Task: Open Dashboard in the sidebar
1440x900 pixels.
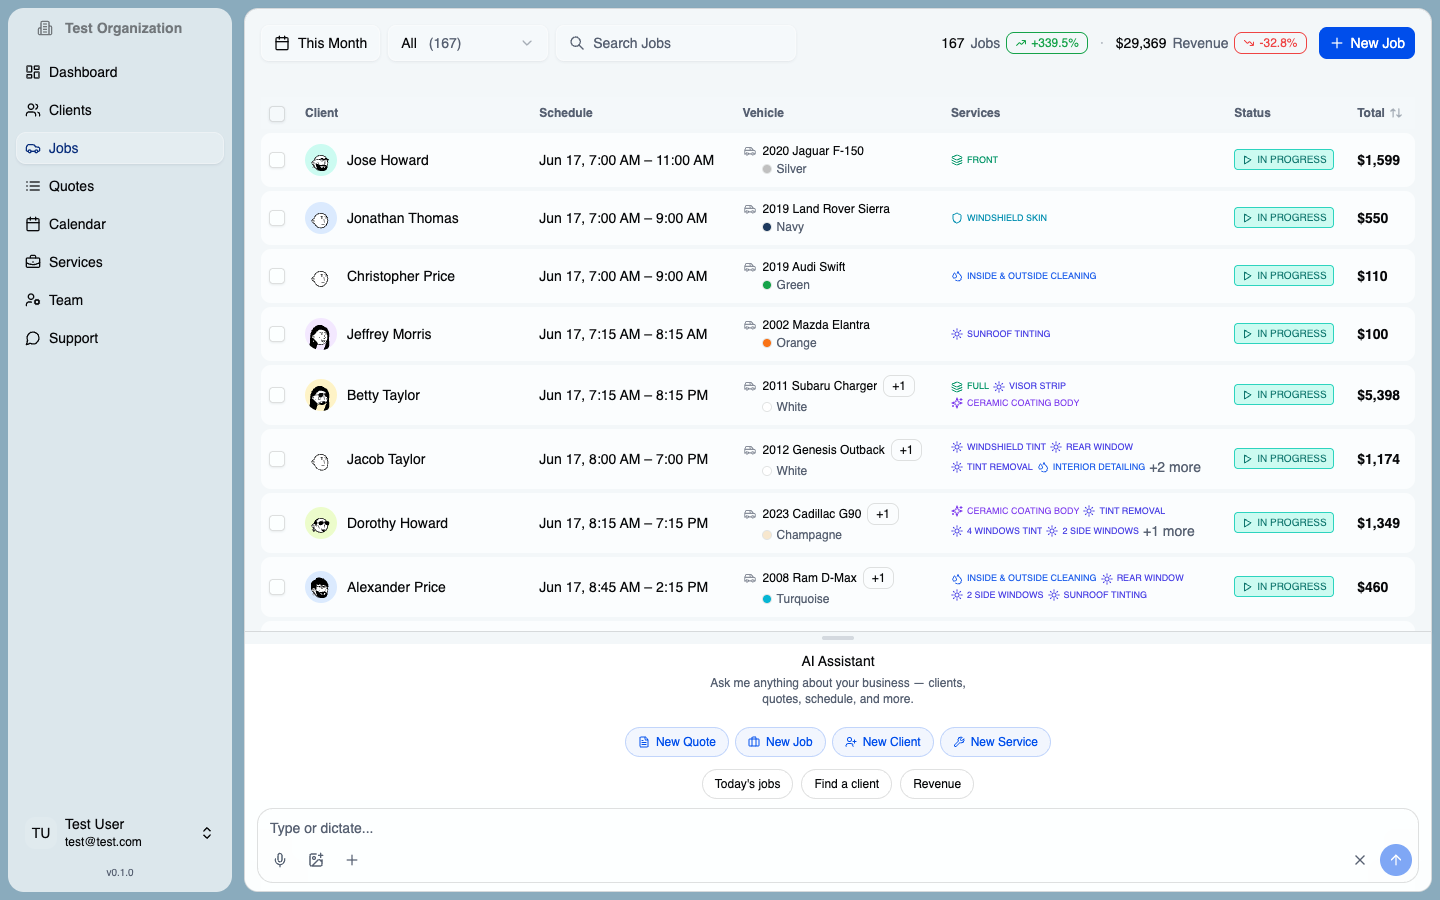Action: (120, 72)
